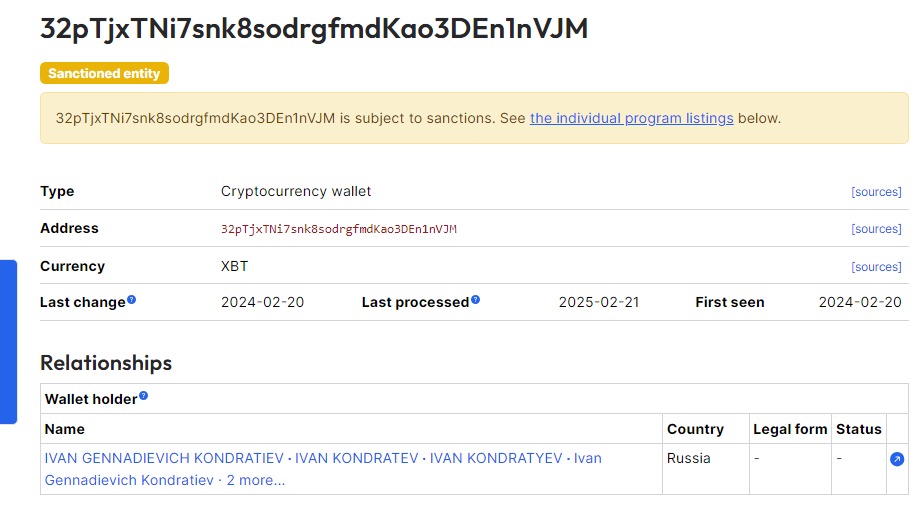Viewport: 916px width, 508px height.
Task: Click the Status column header
Action: 858,429
